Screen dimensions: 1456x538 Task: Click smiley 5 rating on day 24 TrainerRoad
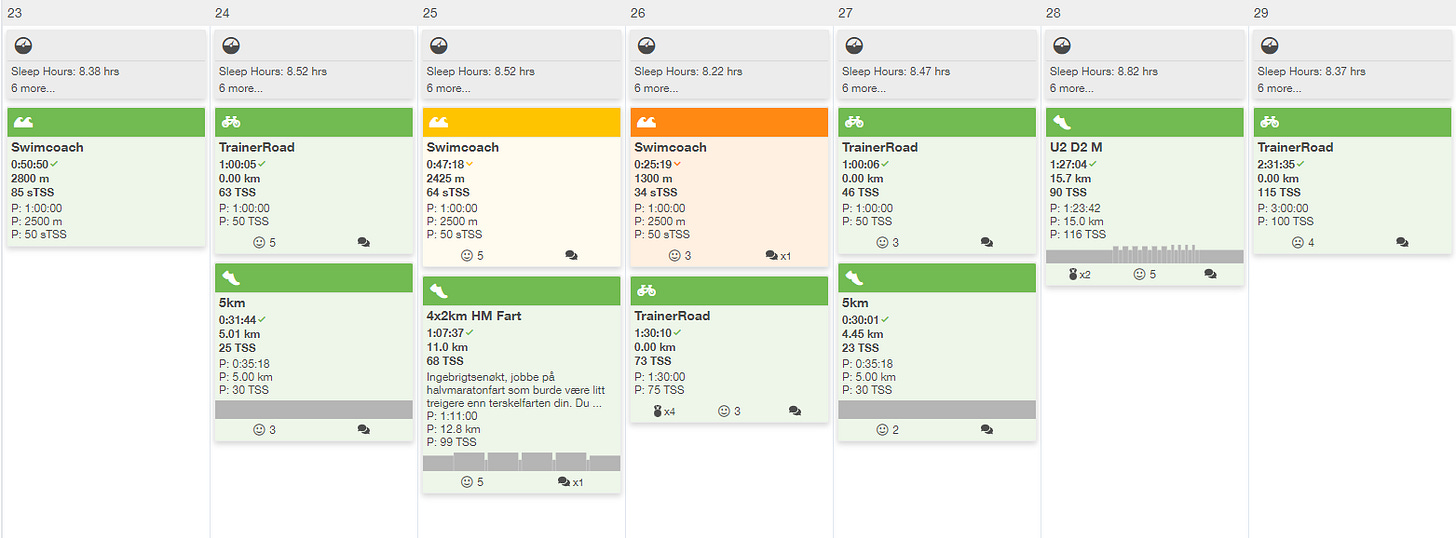(x=264, y=242)
